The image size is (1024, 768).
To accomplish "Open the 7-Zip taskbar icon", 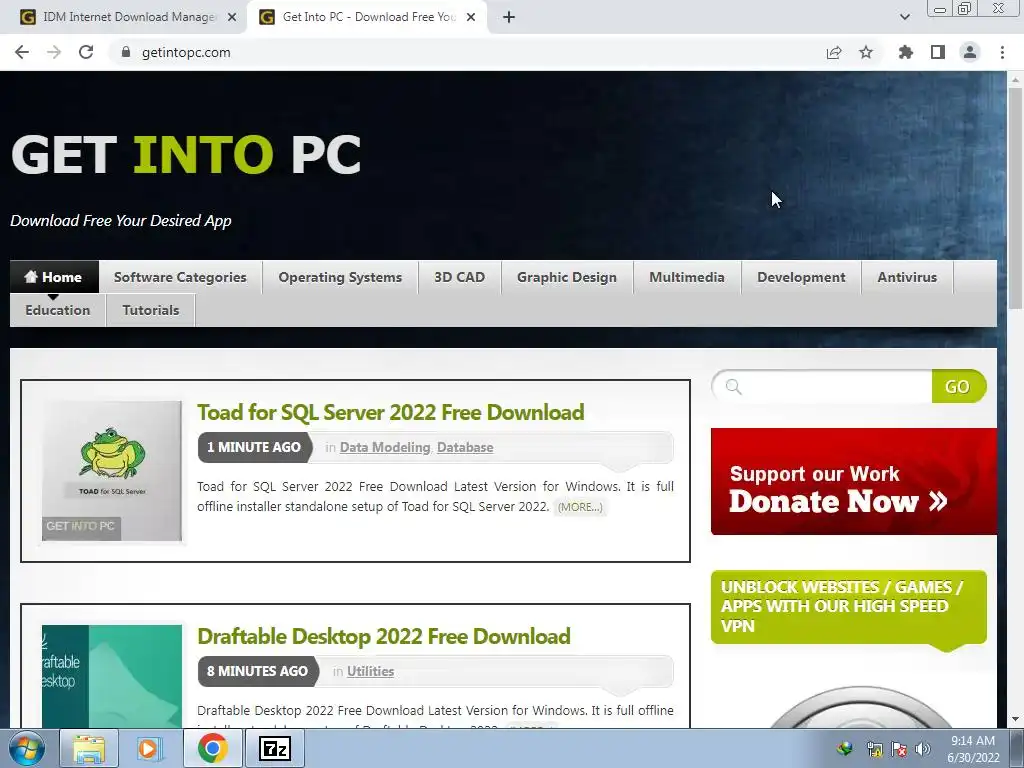I will 274,749.
